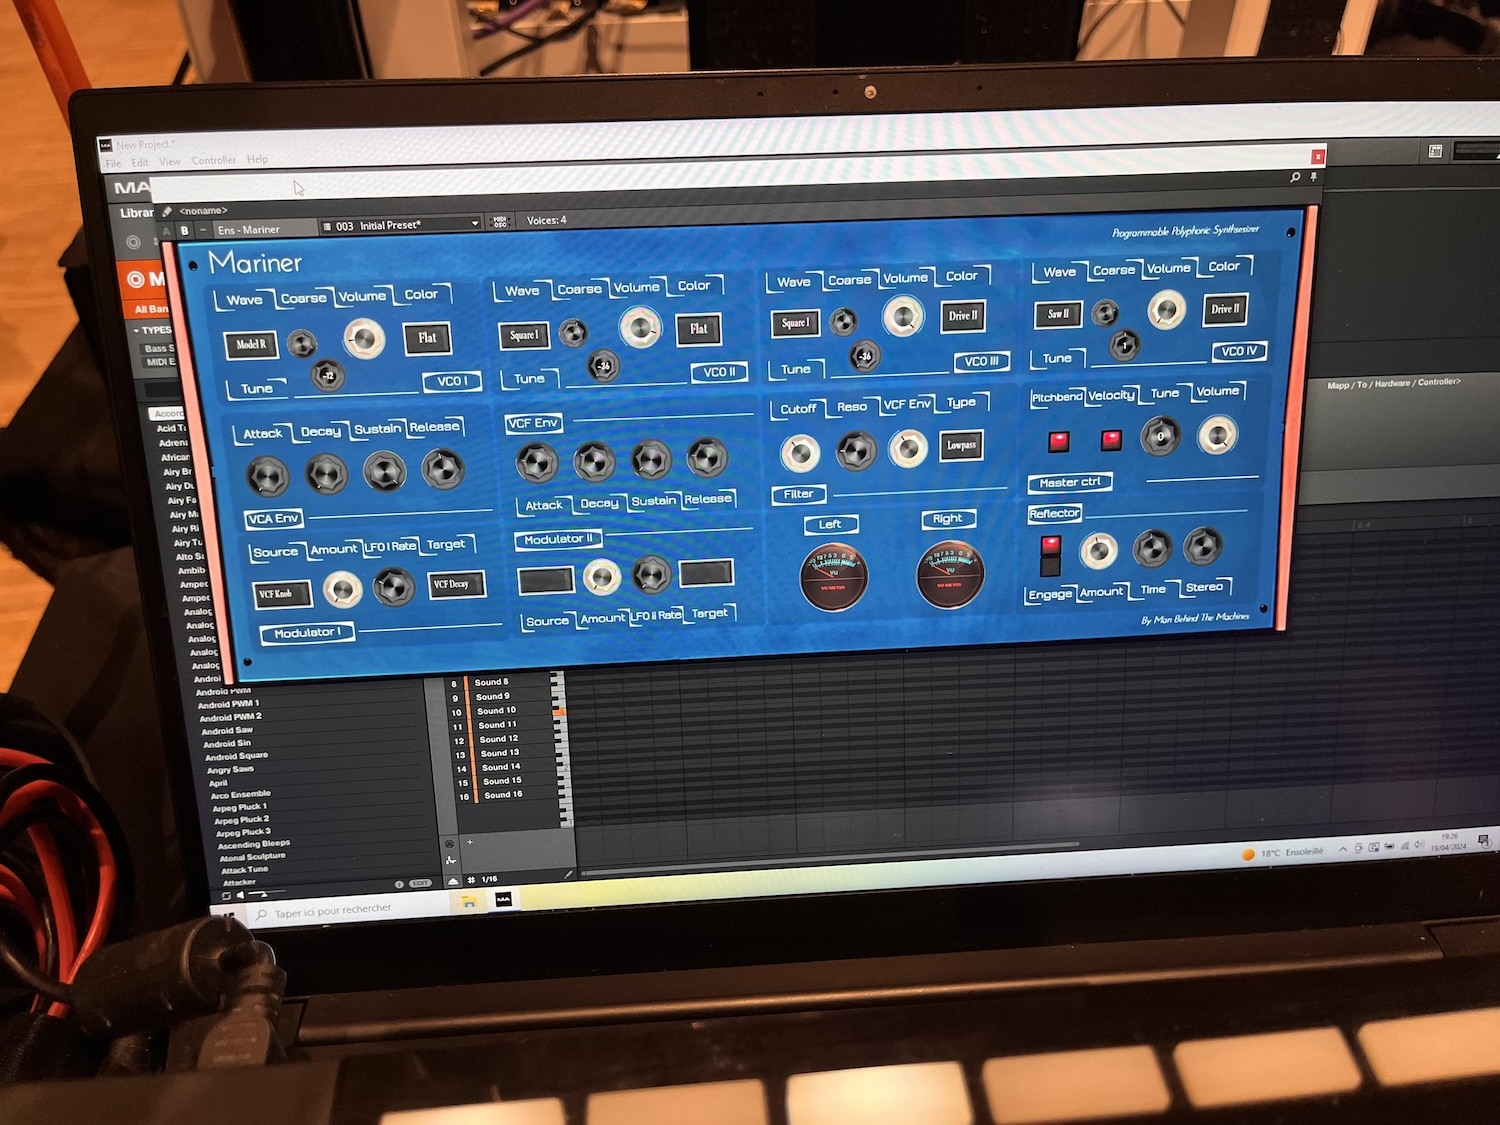Screen dimensions: 1500x1125
Task: Click the EDIT button in the browser footer
Action: point(420,883)
